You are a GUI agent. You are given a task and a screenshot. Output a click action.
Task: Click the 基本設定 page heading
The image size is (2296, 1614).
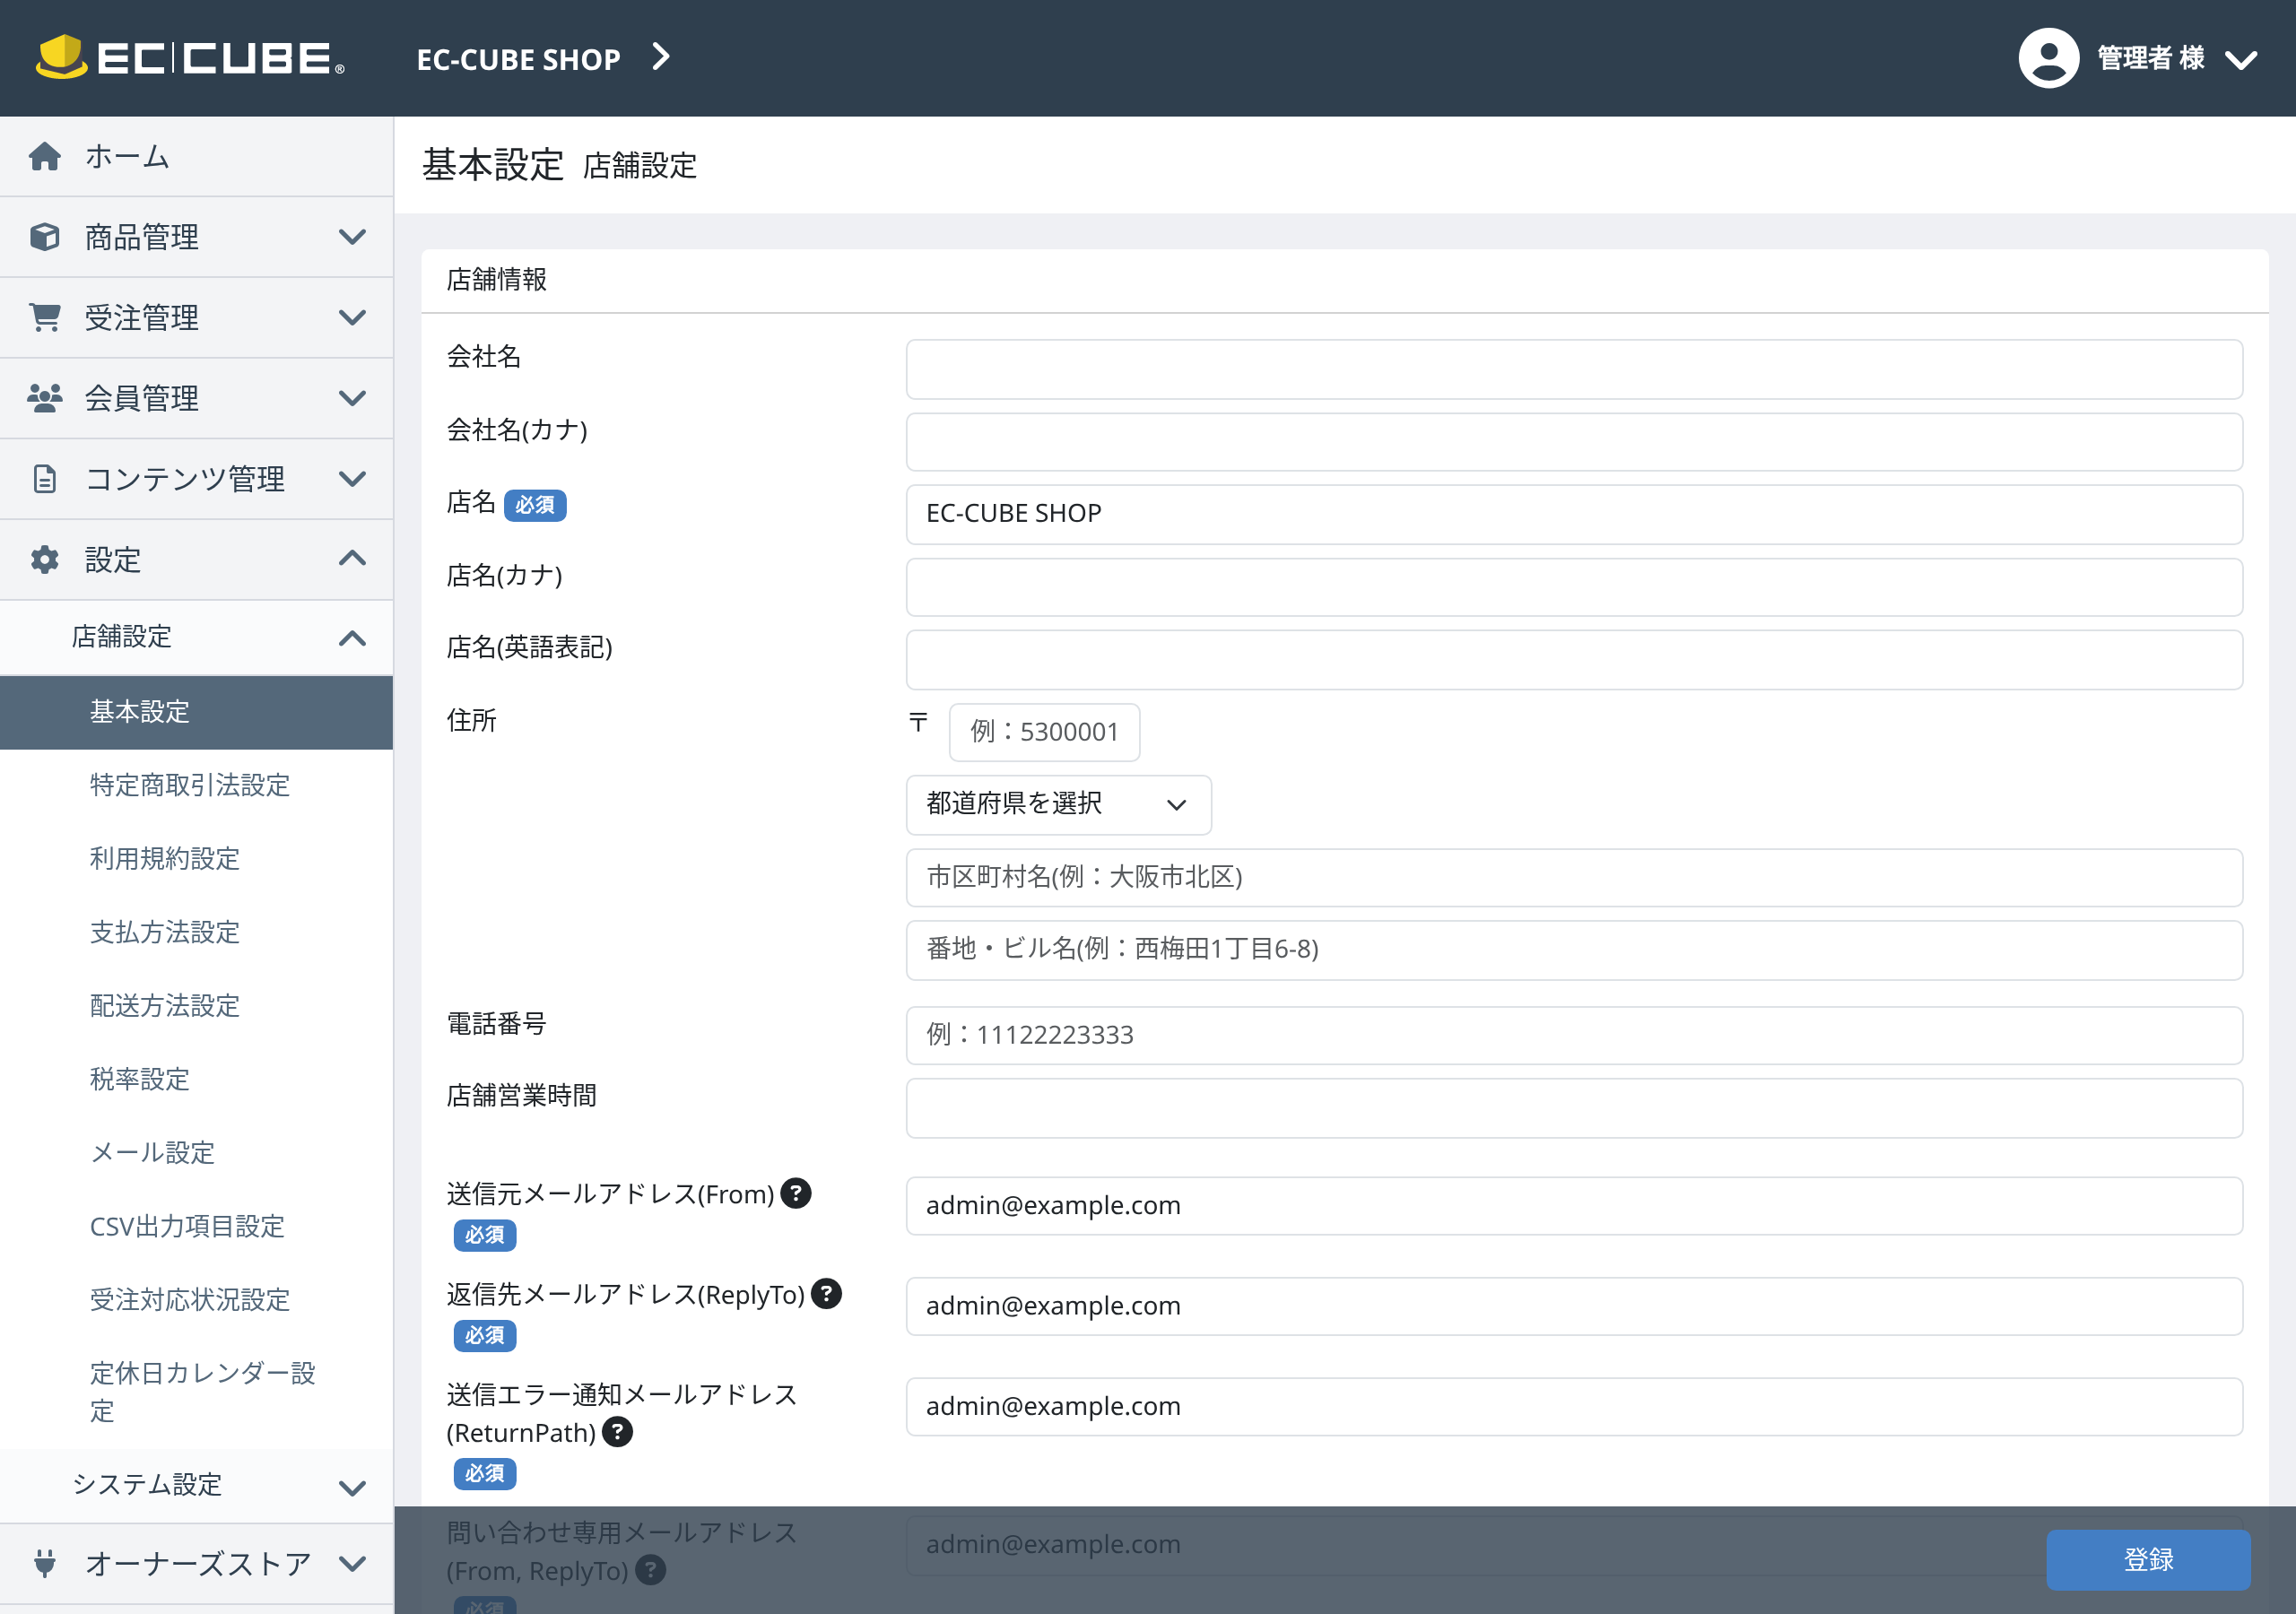point(493,165)
